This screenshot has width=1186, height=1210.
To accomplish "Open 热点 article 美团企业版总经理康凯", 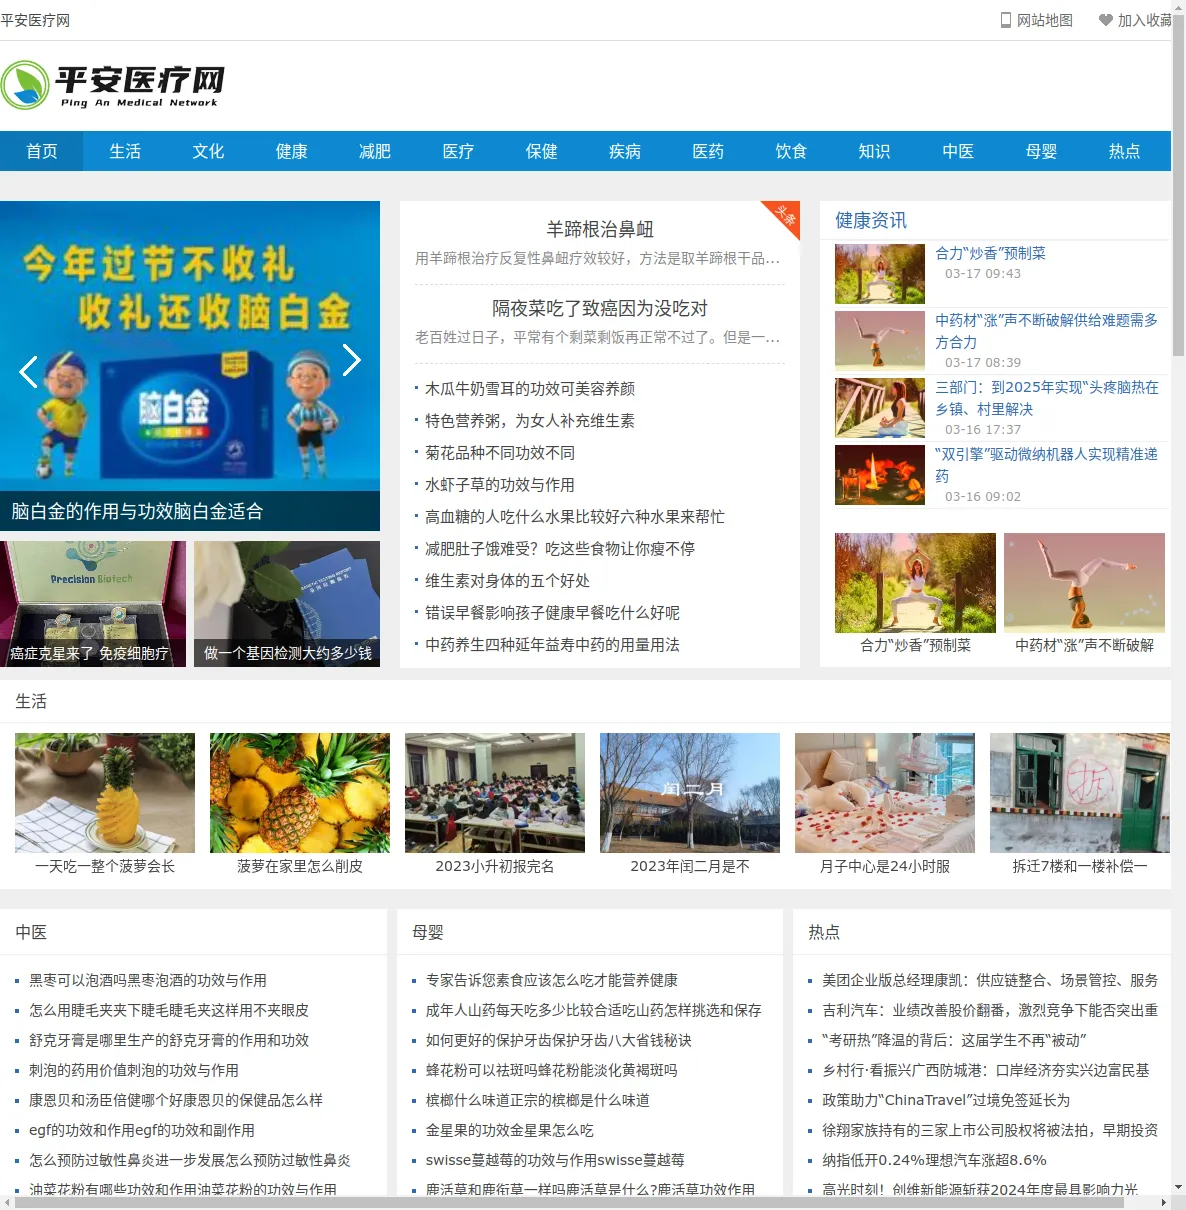I will [x=990, y=981].
